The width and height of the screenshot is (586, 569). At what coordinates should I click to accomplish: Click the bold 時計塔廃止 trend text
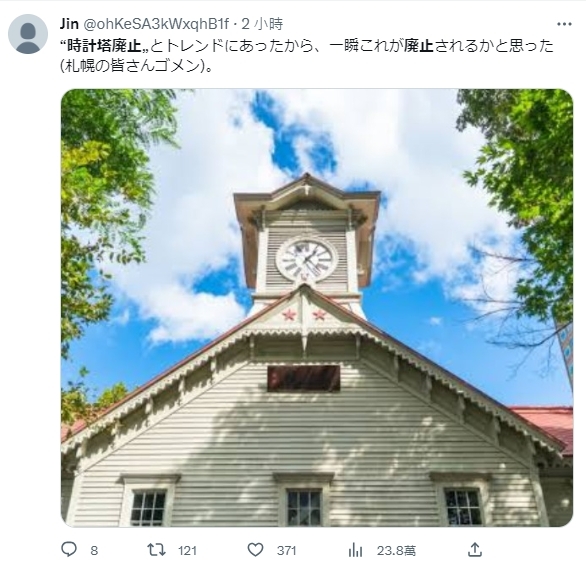tap(105, 46)
